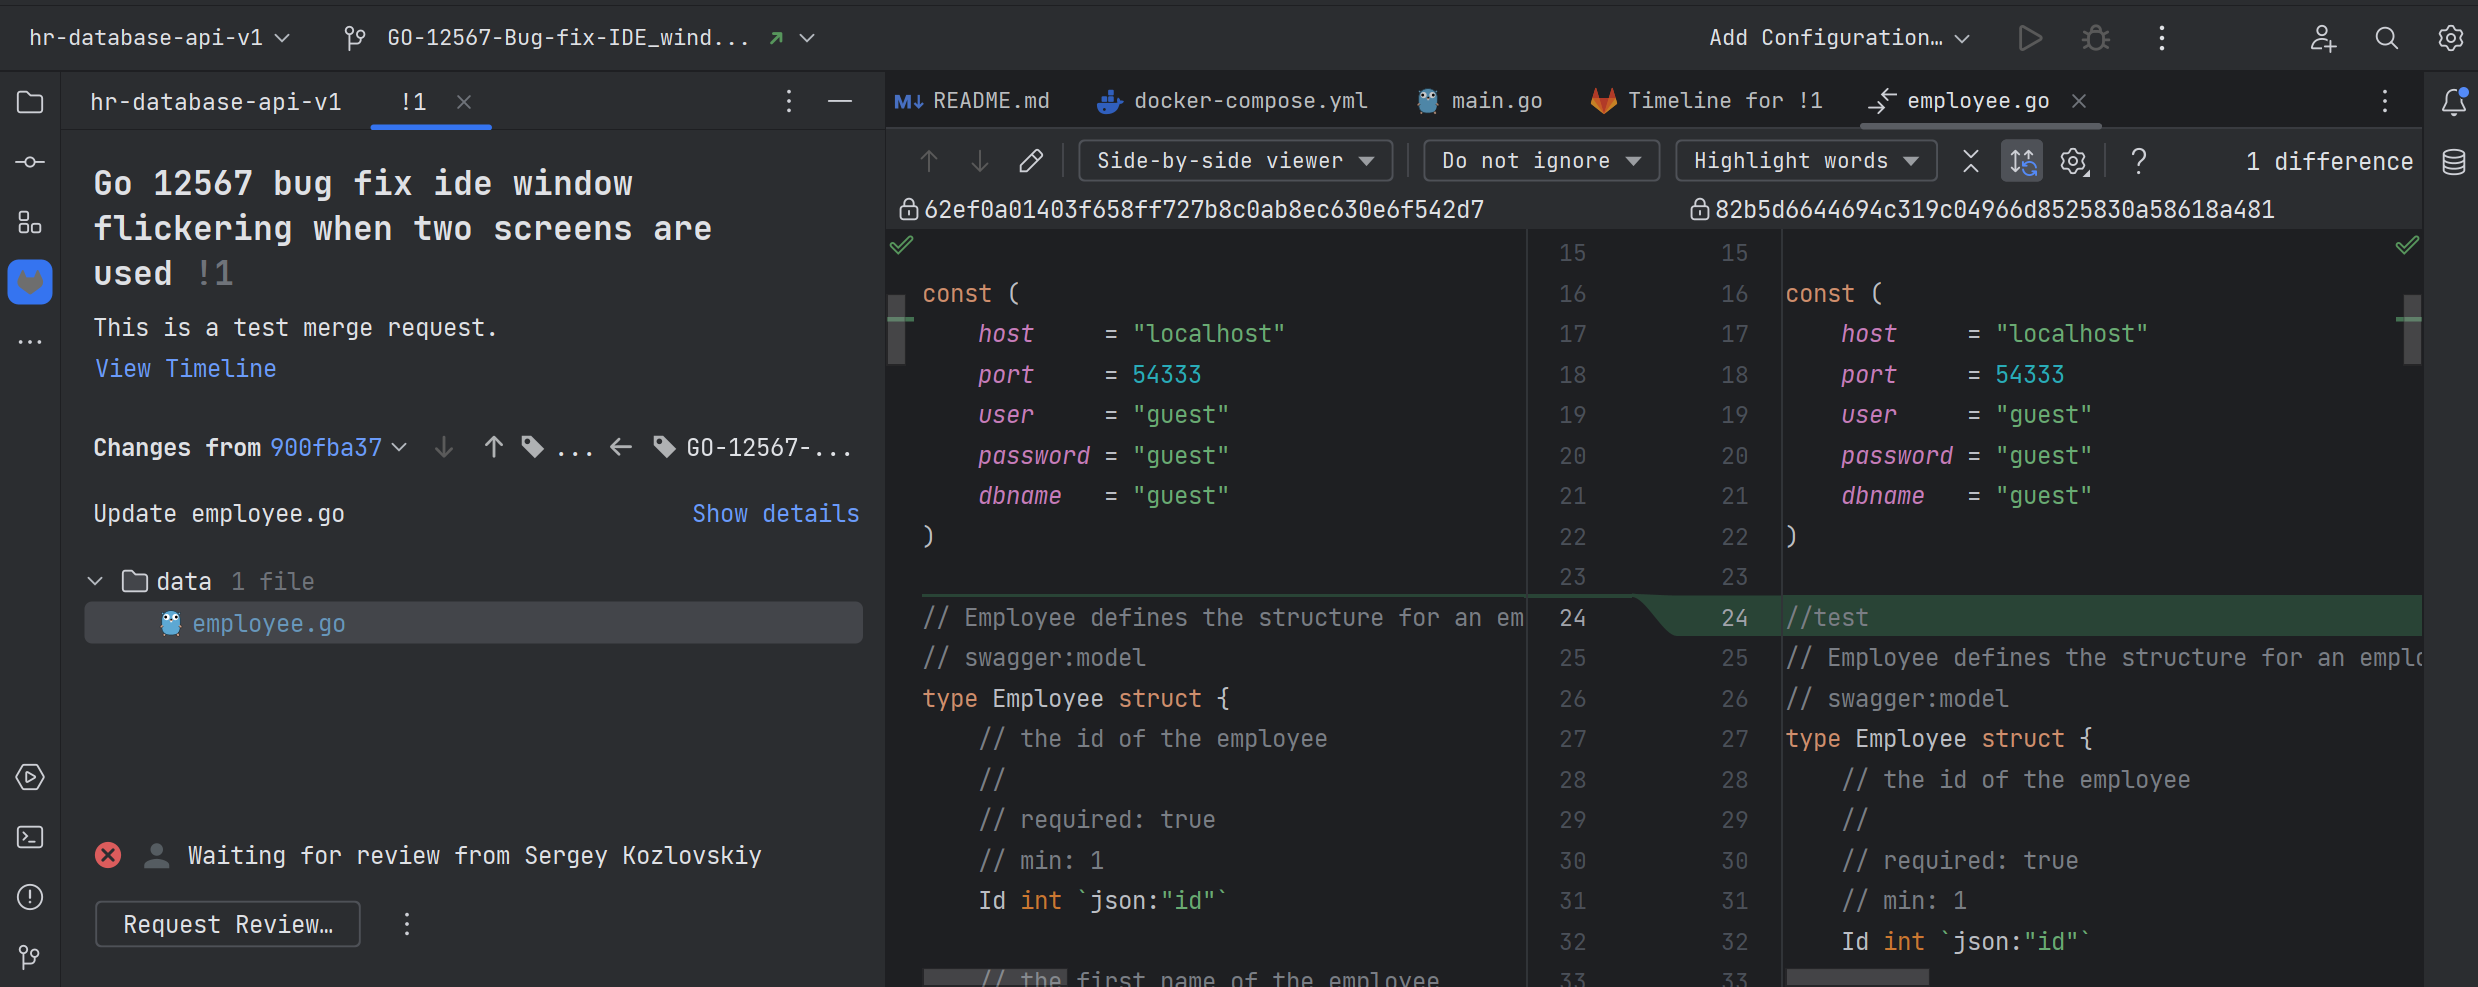
Task: Open the GitLab merge requests tool window
Action: coord(30,282)
